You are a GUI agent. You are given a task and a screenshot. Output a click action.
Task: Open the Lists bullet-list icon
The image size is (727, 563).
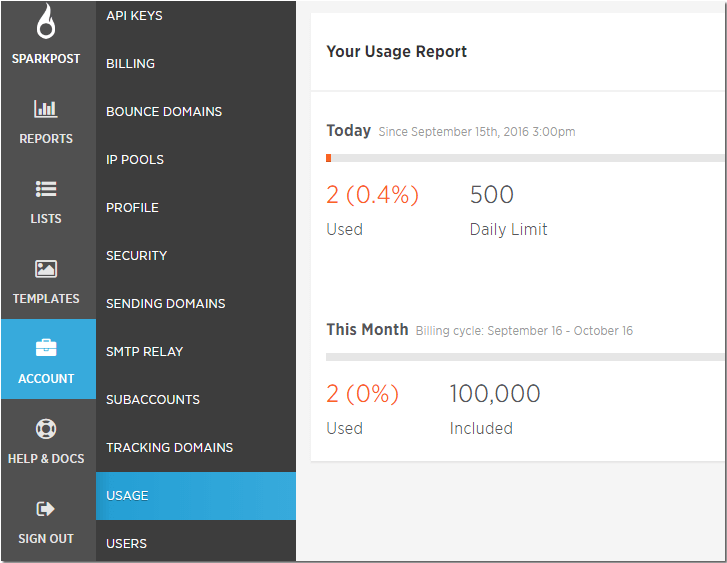click(46, 189)
